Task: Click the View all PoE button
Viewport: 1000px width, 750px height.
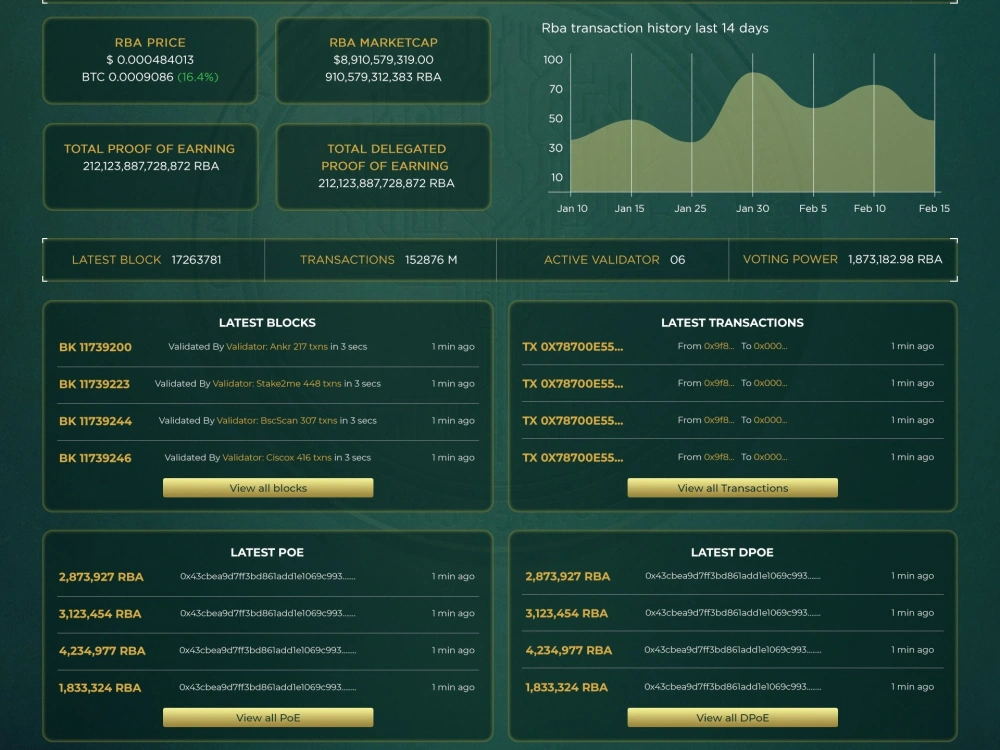Action: tap(267, 717)
